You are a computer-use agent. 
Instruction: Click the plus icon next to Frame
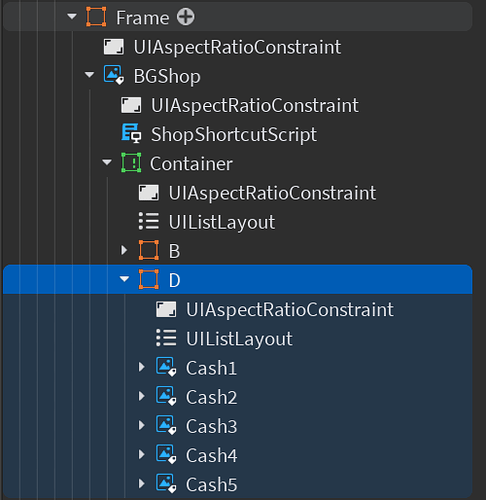pyautogui.click(x=185, y=17)
